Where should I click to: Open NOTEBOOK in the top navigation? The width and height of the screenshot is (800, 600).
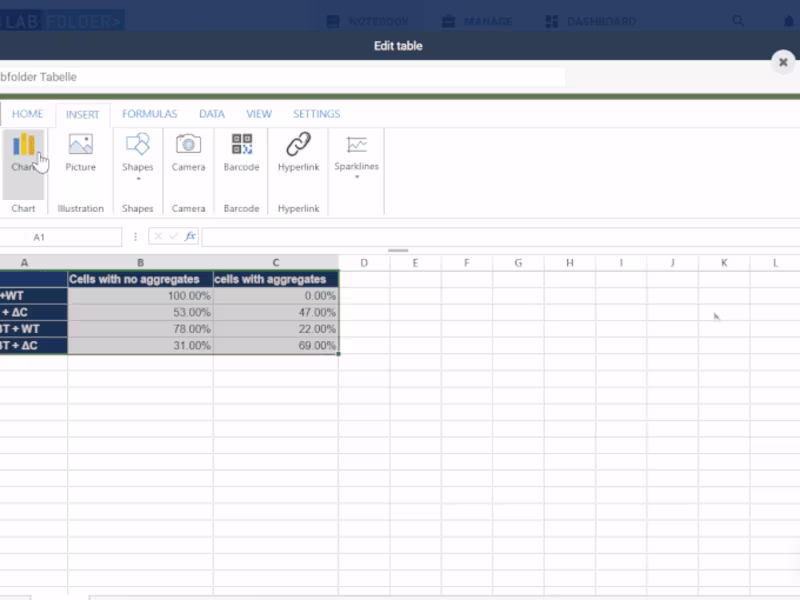tap(367, 21)
